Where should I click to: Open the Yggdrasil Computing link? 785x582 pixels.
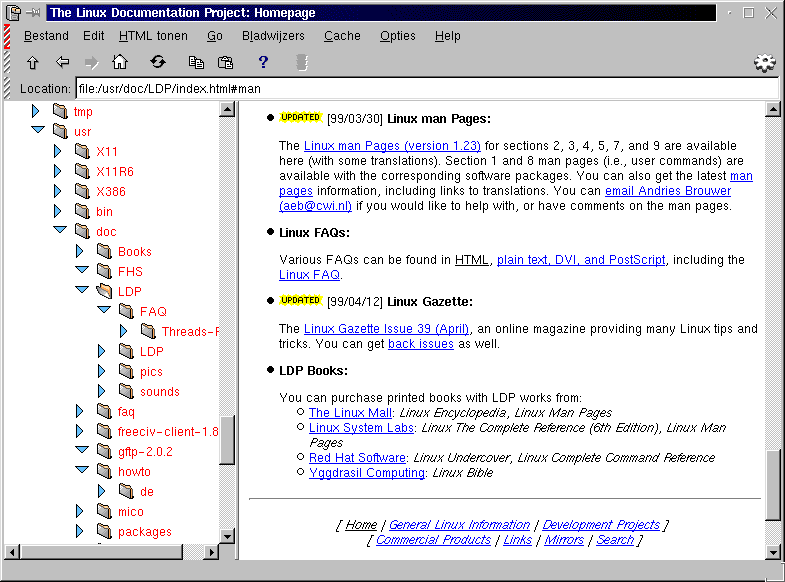[x=366, y=473]
